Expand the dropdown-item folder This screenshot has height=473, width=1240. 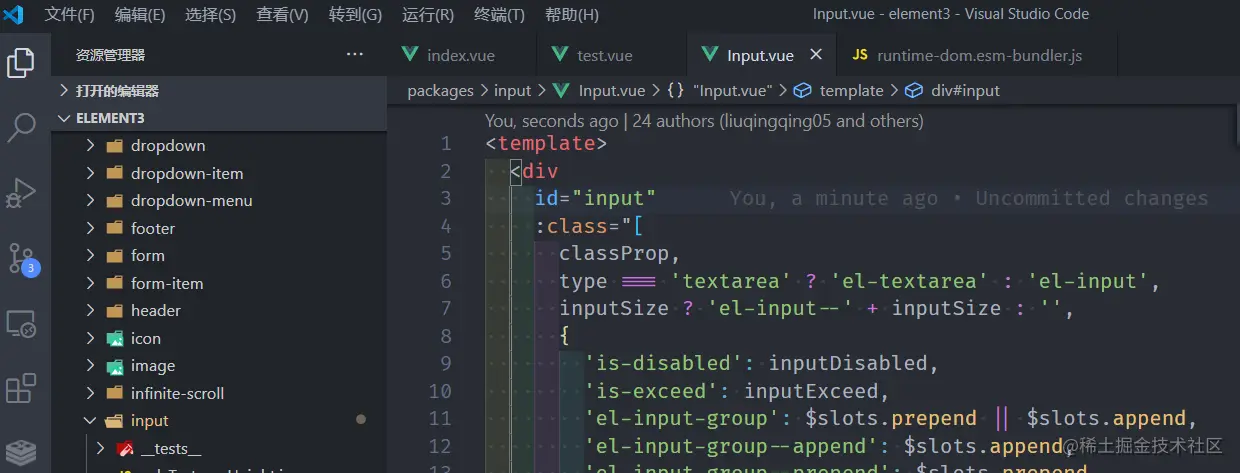click(219, 173)
